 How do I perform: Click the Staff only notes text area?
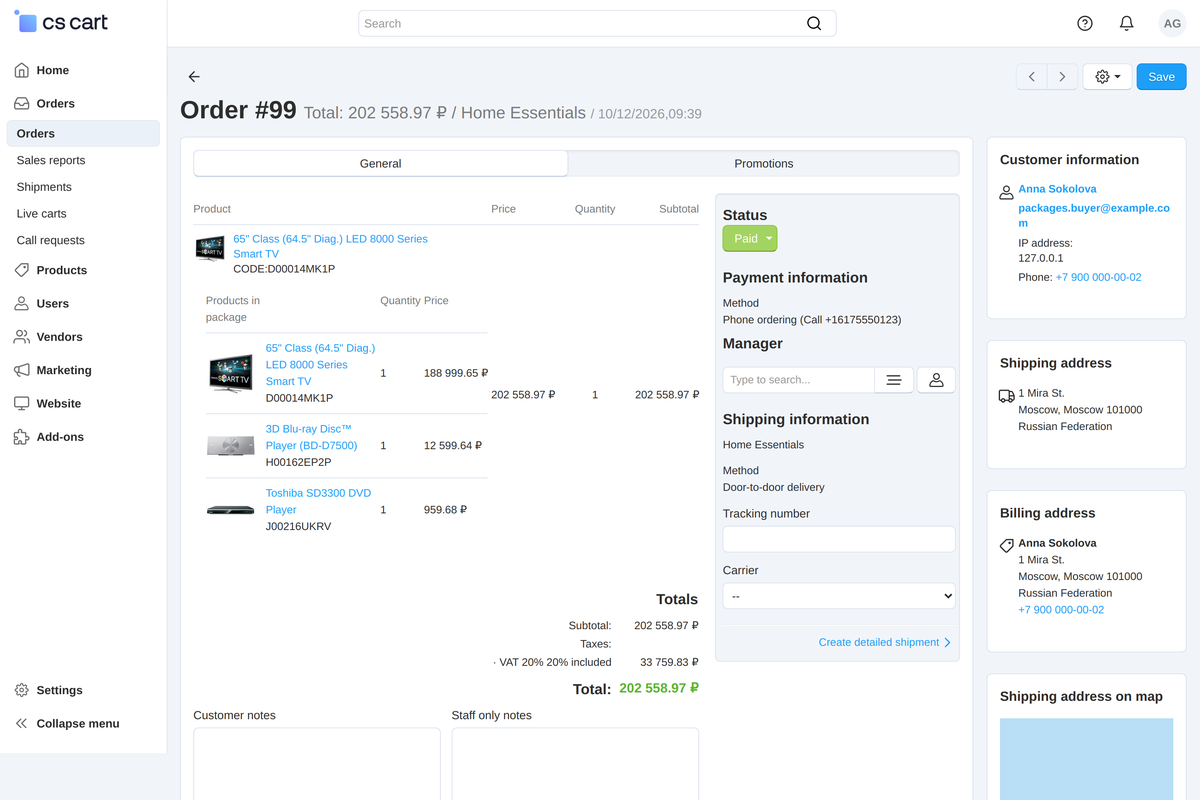coord(575,763)
